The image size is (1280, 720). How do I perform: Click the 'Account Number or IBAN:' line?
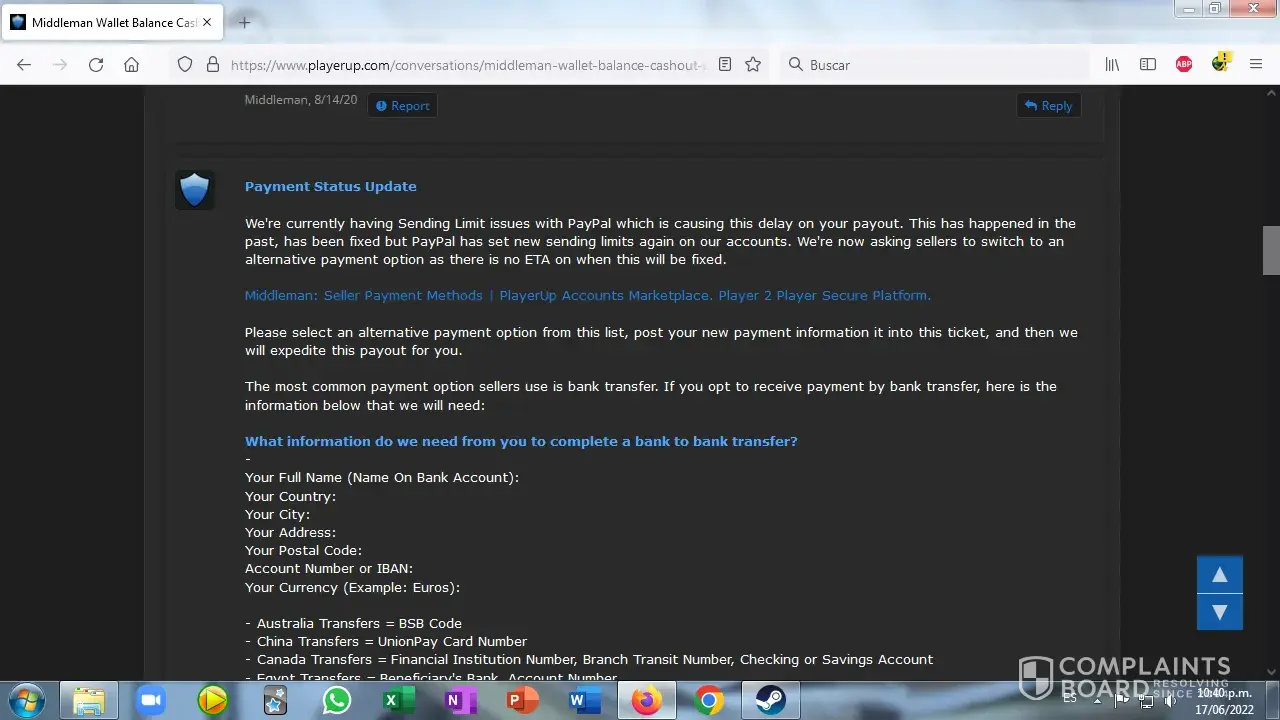[329, 569]
